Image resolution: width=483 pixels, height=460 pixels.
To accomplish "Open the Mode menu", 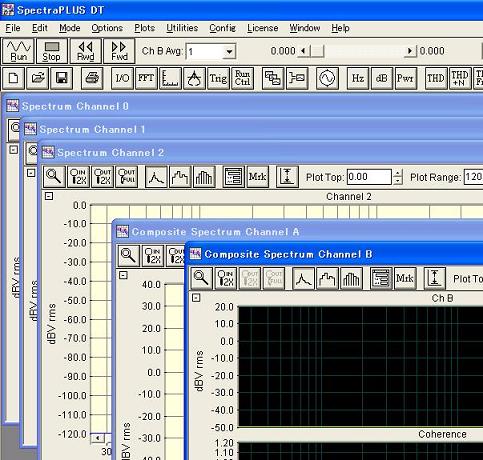I will (70, 28).
